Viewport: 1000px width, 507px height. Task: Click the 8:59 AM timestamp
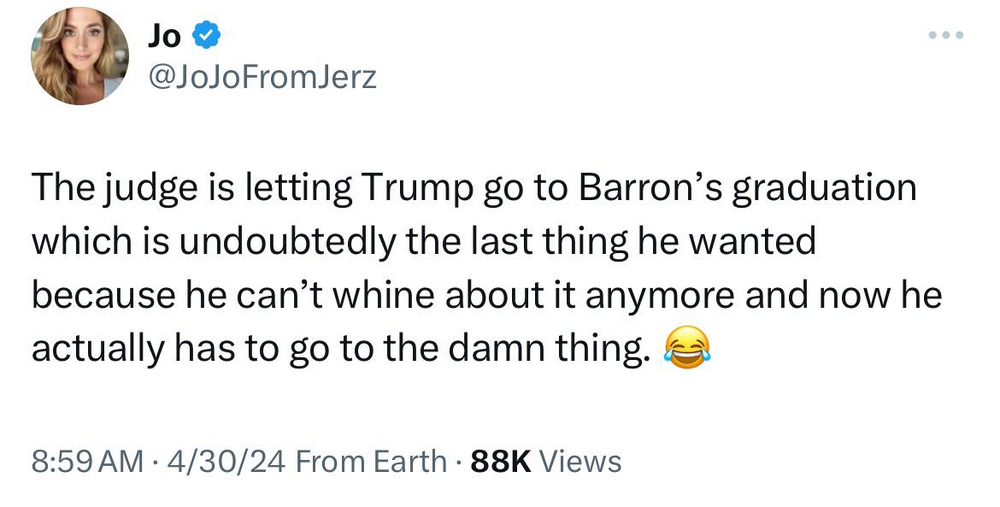[x=87, y=461]
